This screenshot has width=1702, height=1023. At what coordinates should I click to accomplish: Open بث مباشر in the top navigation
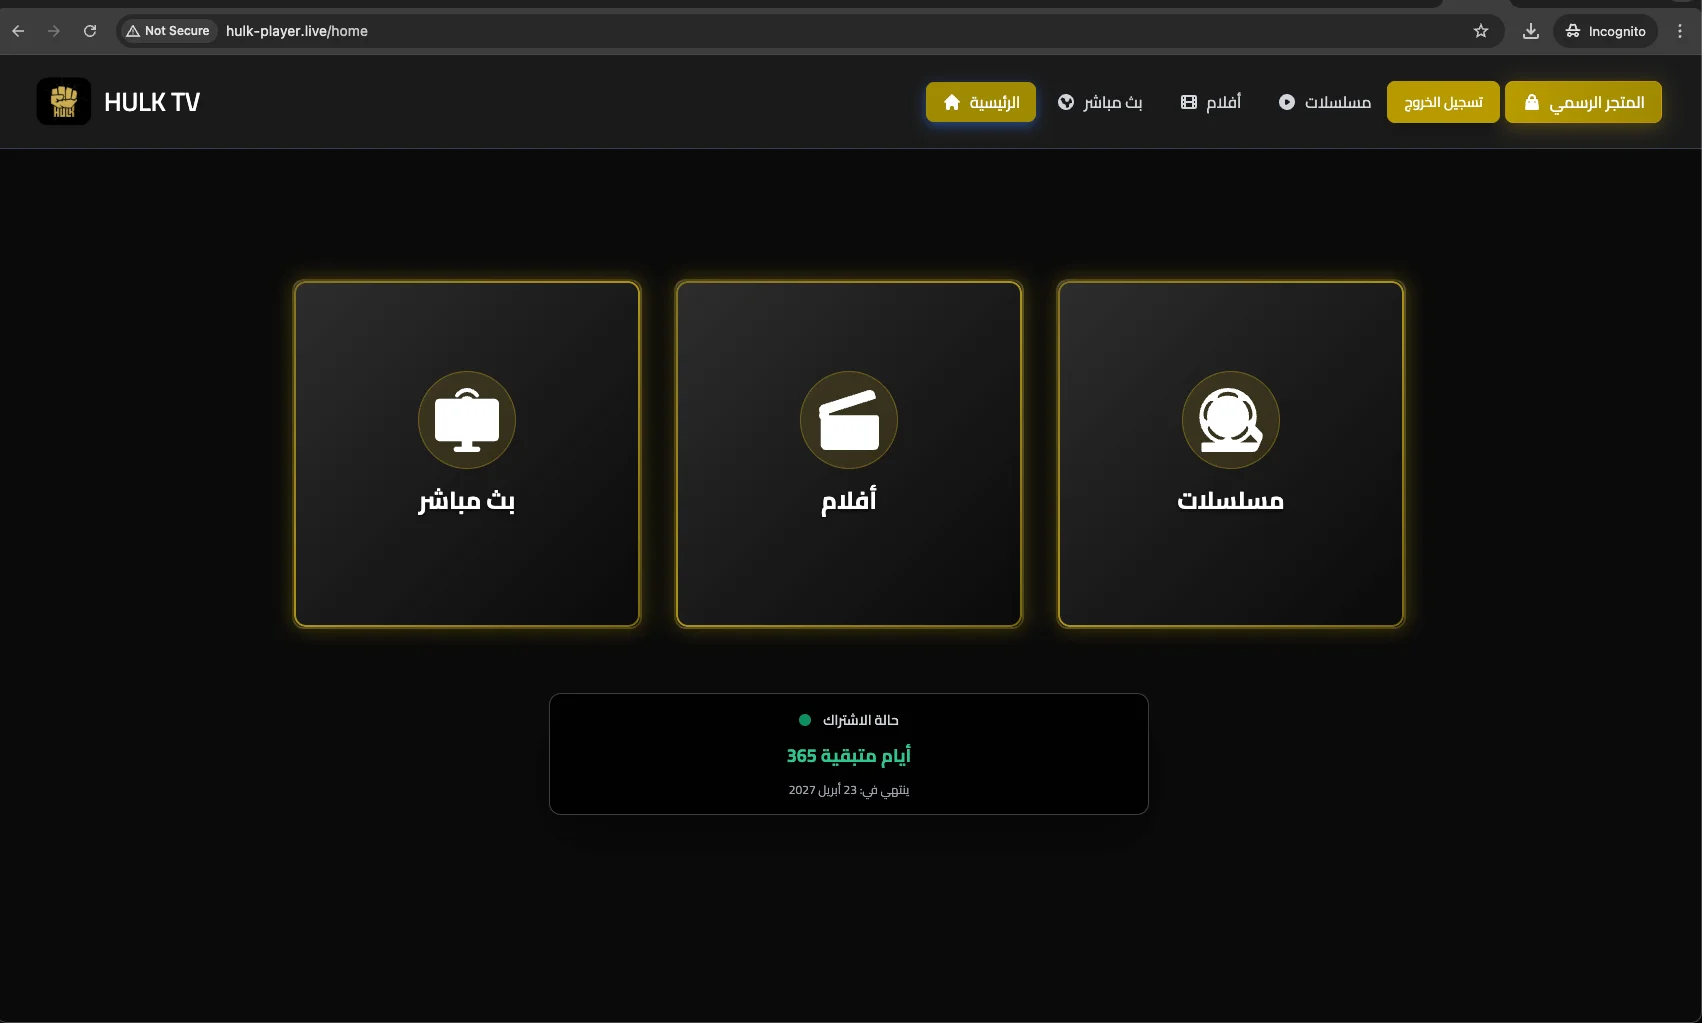(1100, 102)
